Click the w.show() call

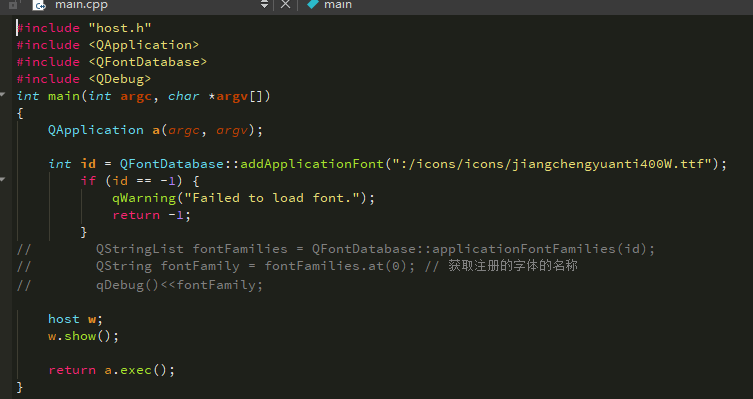[83, 336]
